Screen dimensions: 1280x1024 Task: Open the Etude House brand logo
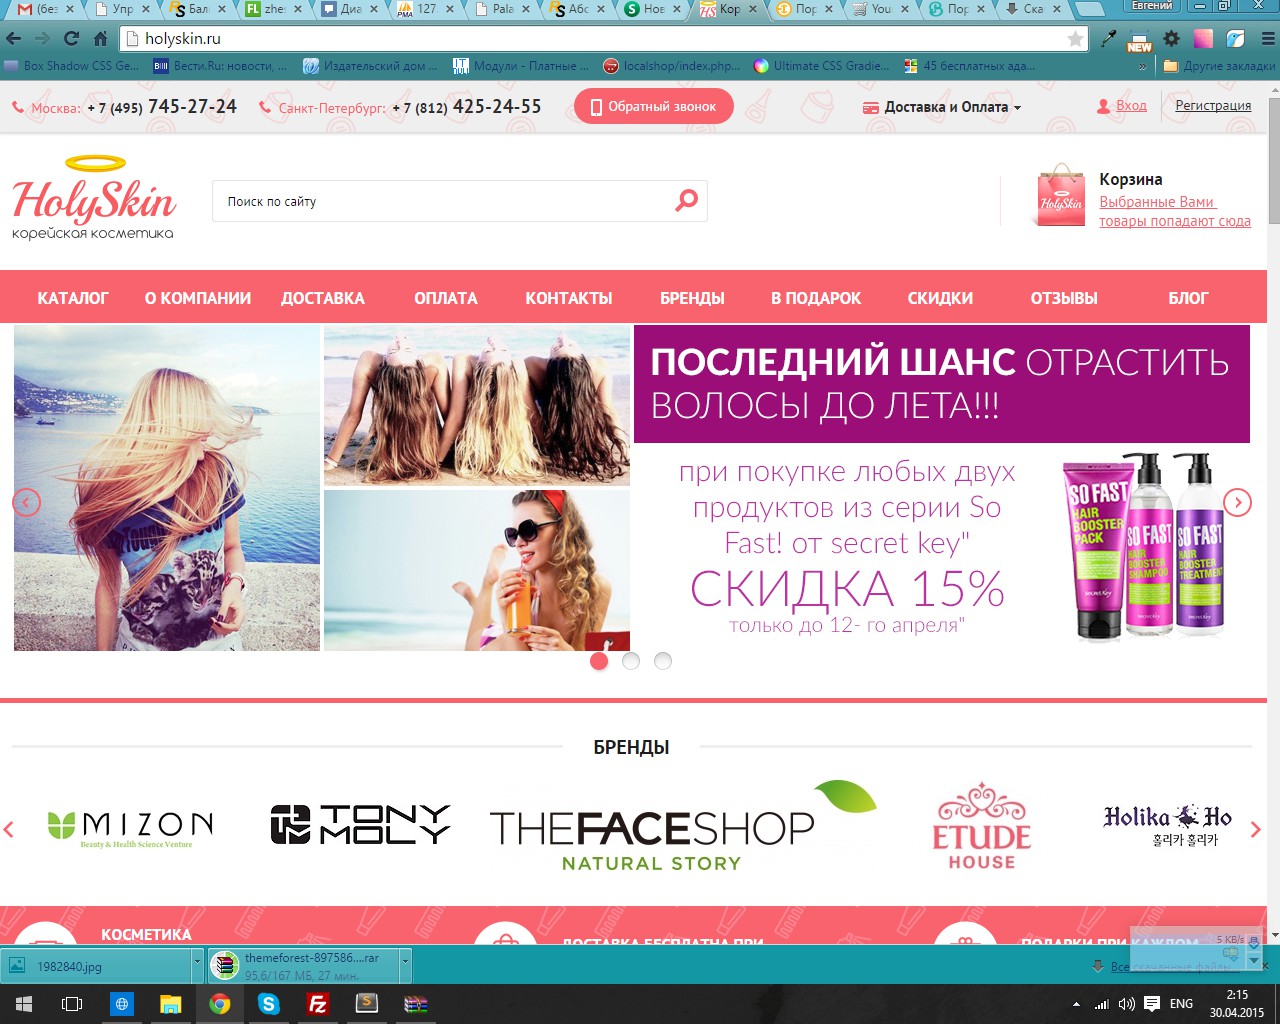[982, 826]
